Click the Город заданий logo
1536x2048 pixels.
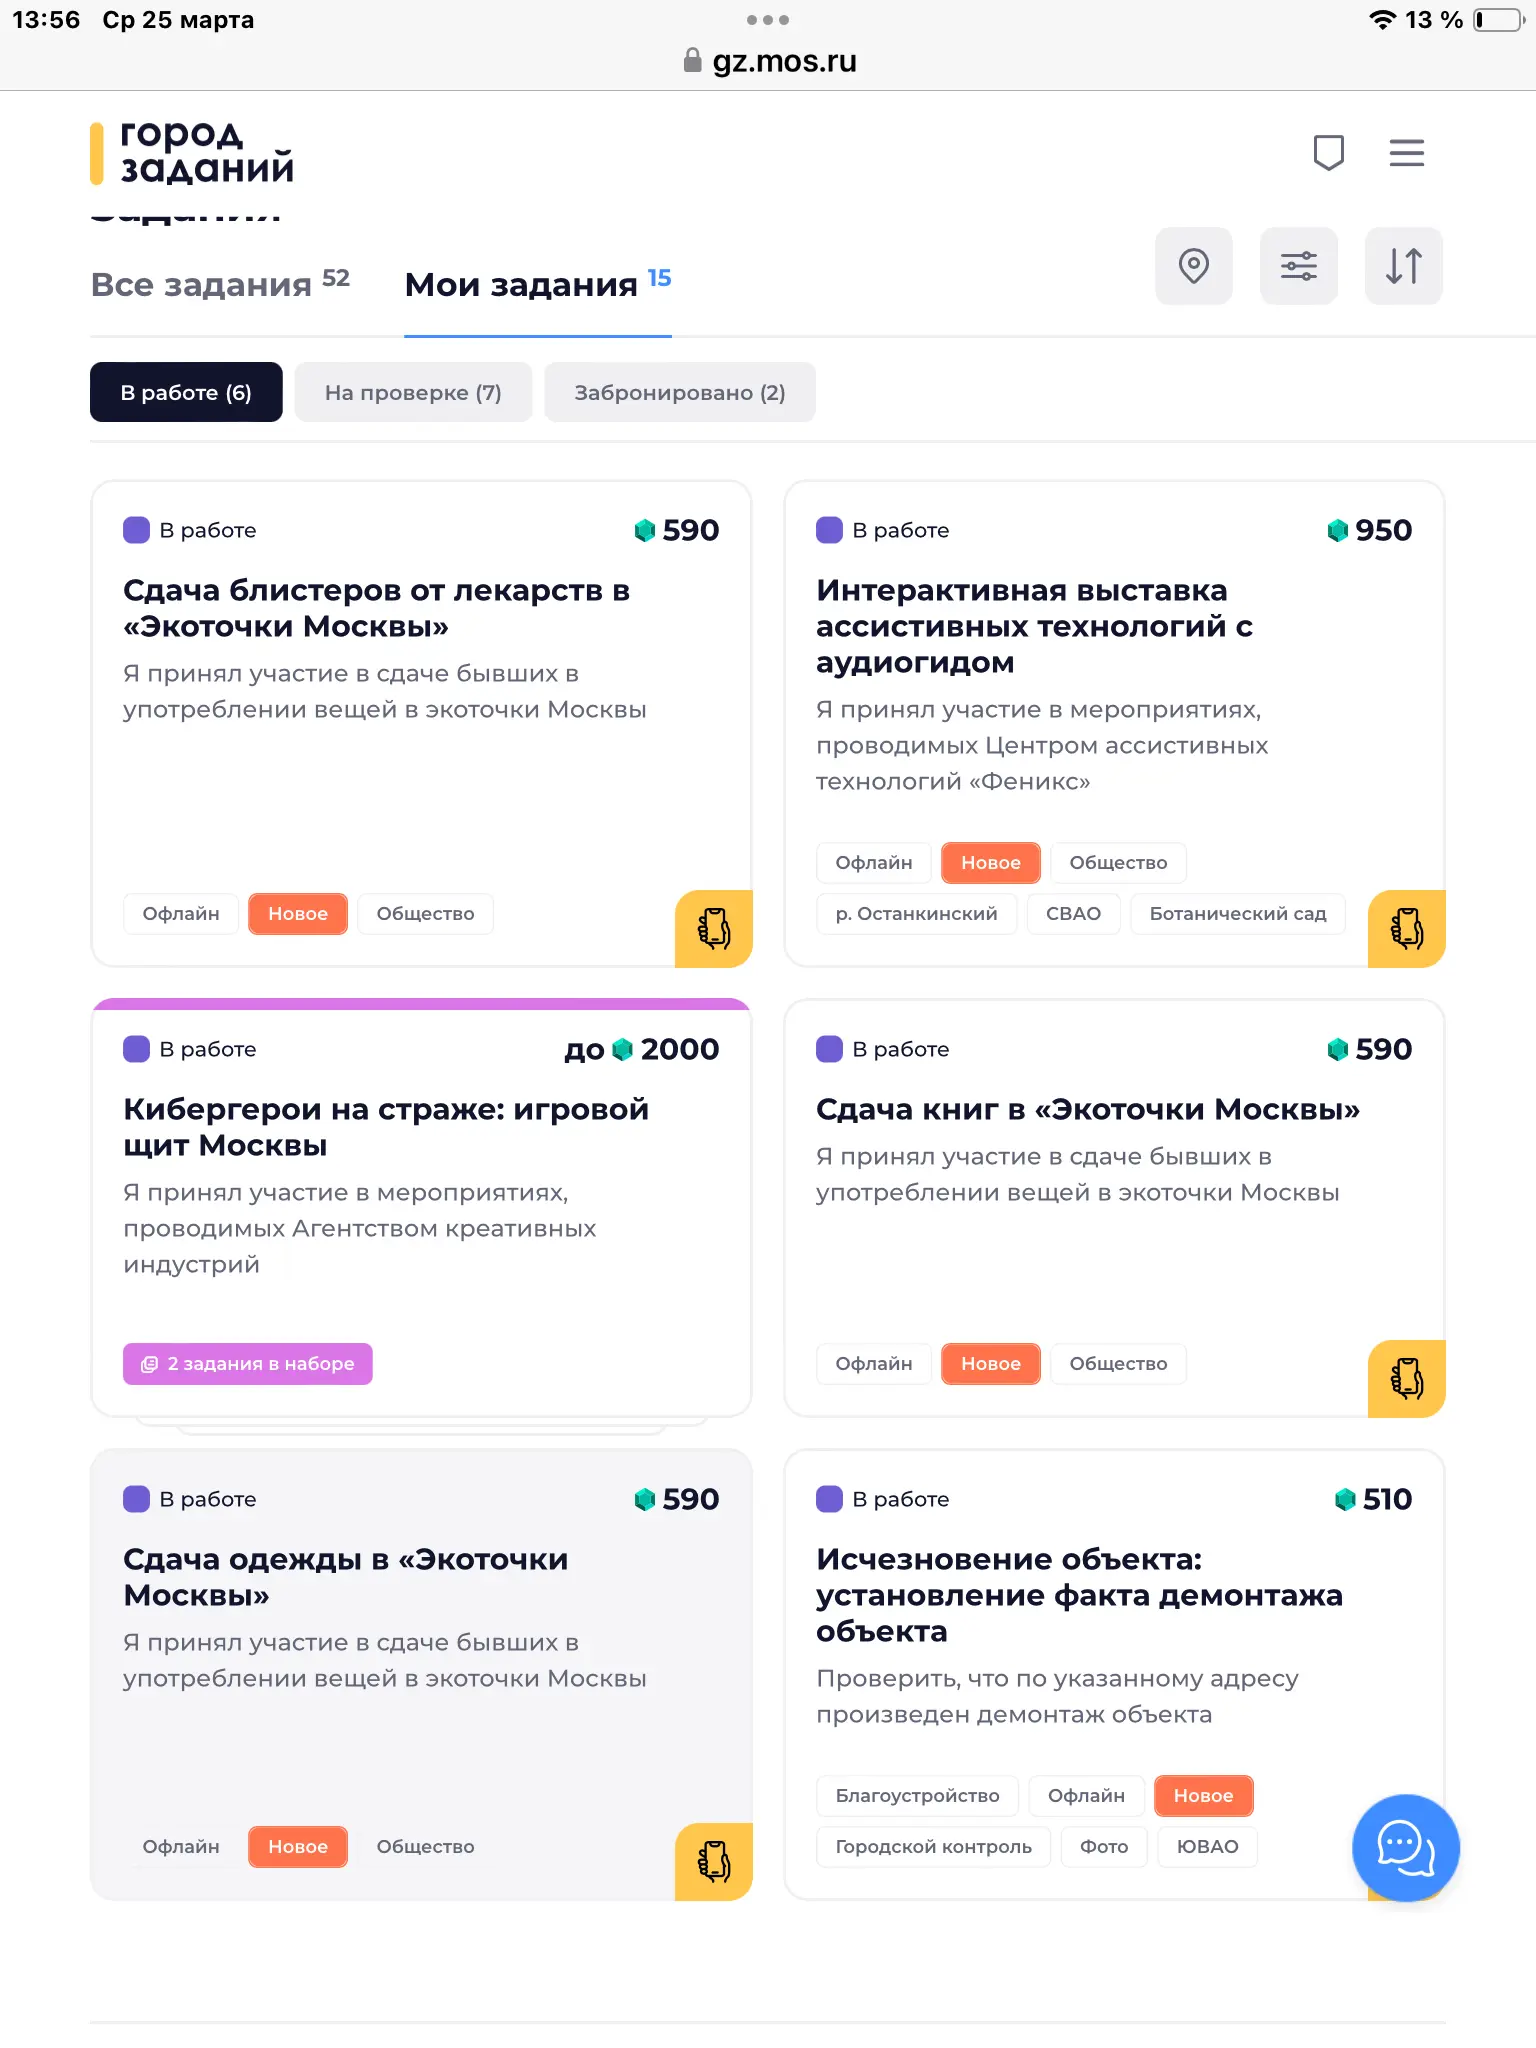click(x=192, y=152)
